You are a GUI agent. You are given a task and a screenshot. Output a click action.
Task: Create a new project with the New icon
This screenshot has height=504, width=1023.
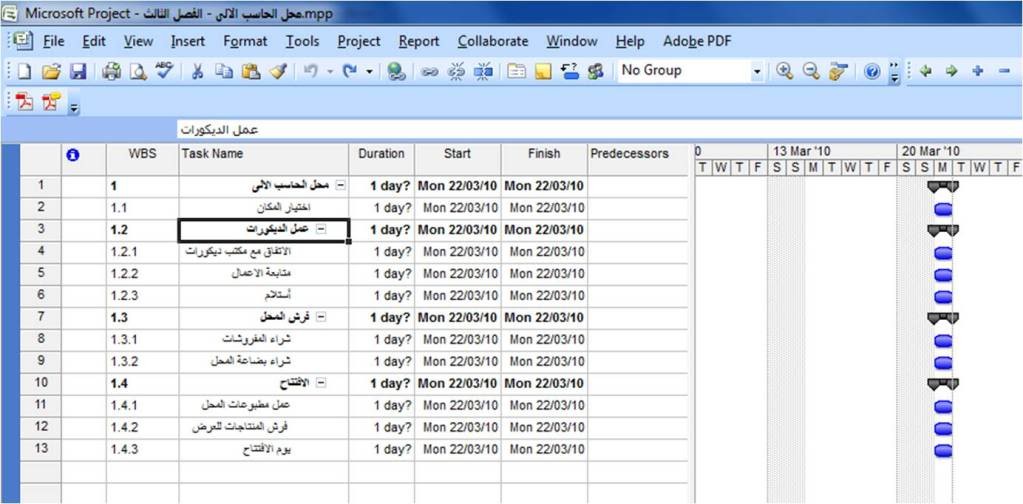[24, 71]
